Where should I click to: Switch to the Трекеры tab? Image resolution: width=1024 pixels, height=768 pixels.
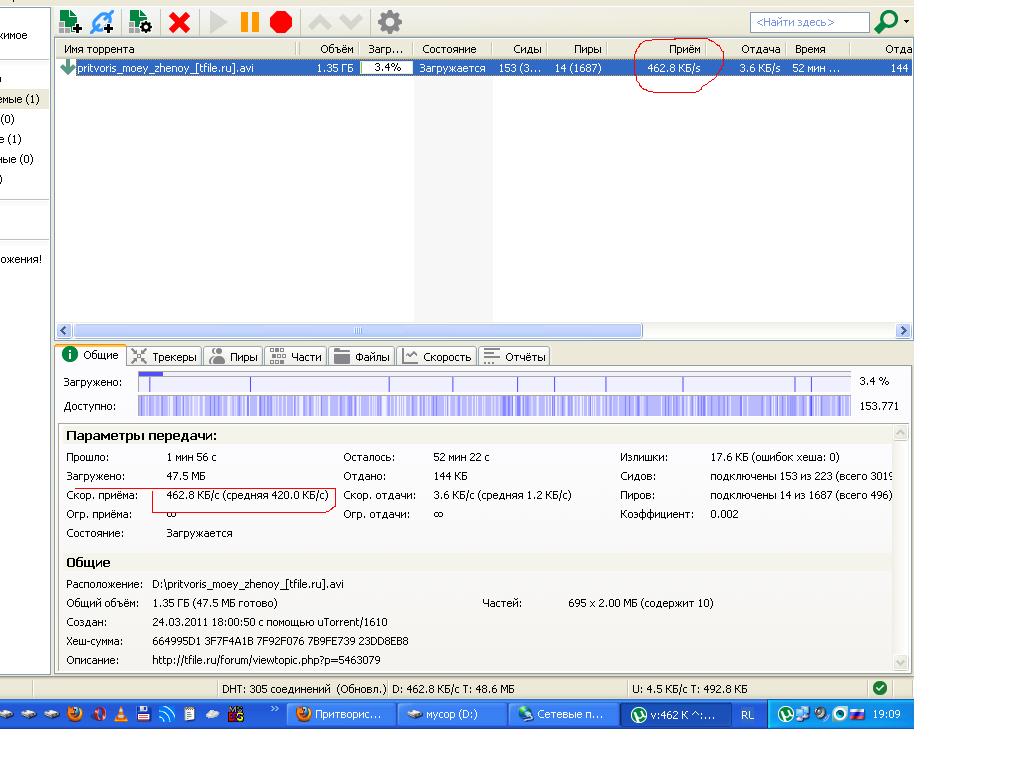[165, 356]
